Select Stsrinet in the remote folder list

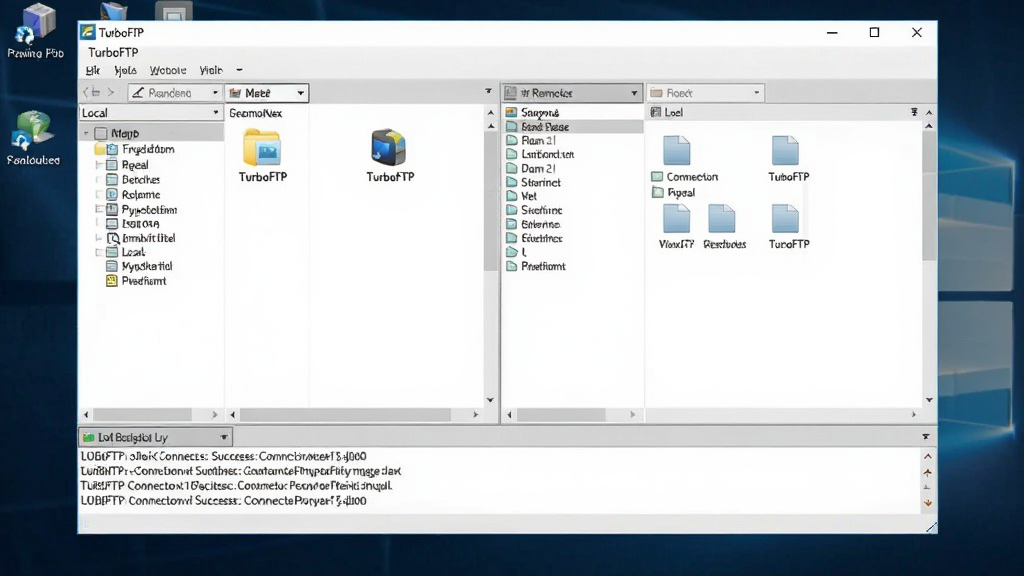541,183
